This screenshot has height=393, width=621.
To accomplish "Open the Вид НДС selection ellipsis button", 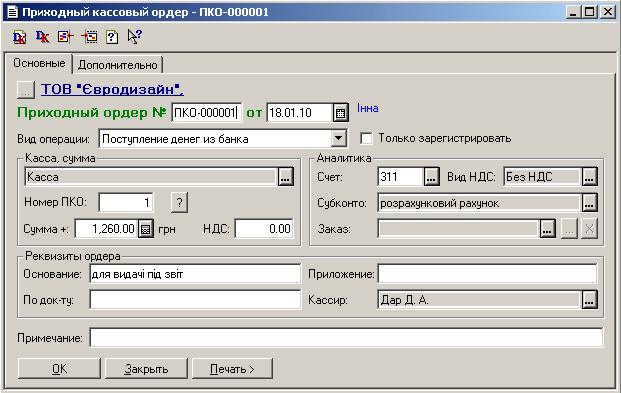I will pos(590,176).
